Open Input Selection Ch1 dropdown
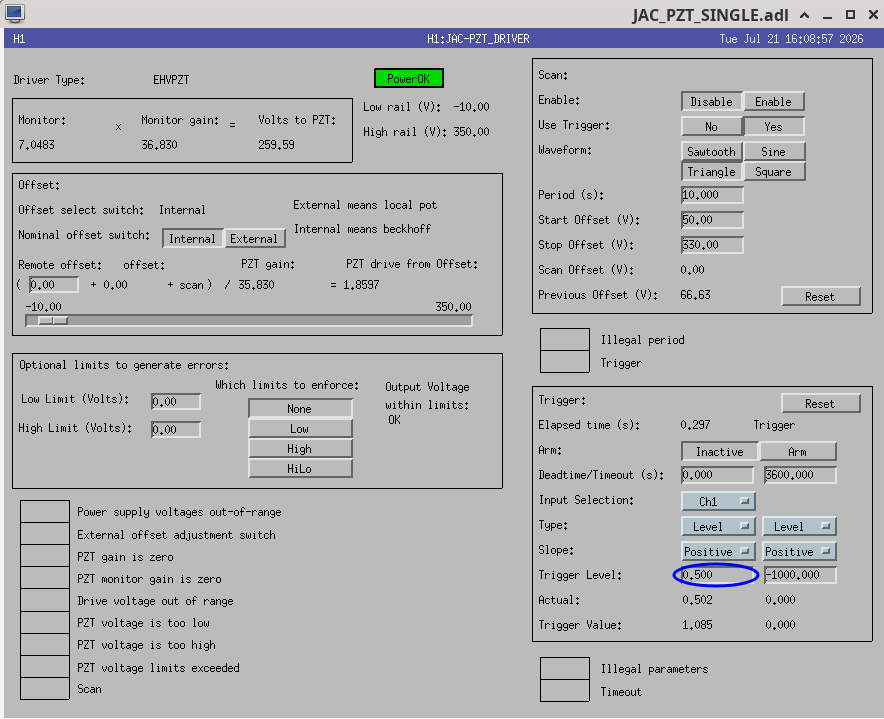The image size is (884, 719). [718, 501]
